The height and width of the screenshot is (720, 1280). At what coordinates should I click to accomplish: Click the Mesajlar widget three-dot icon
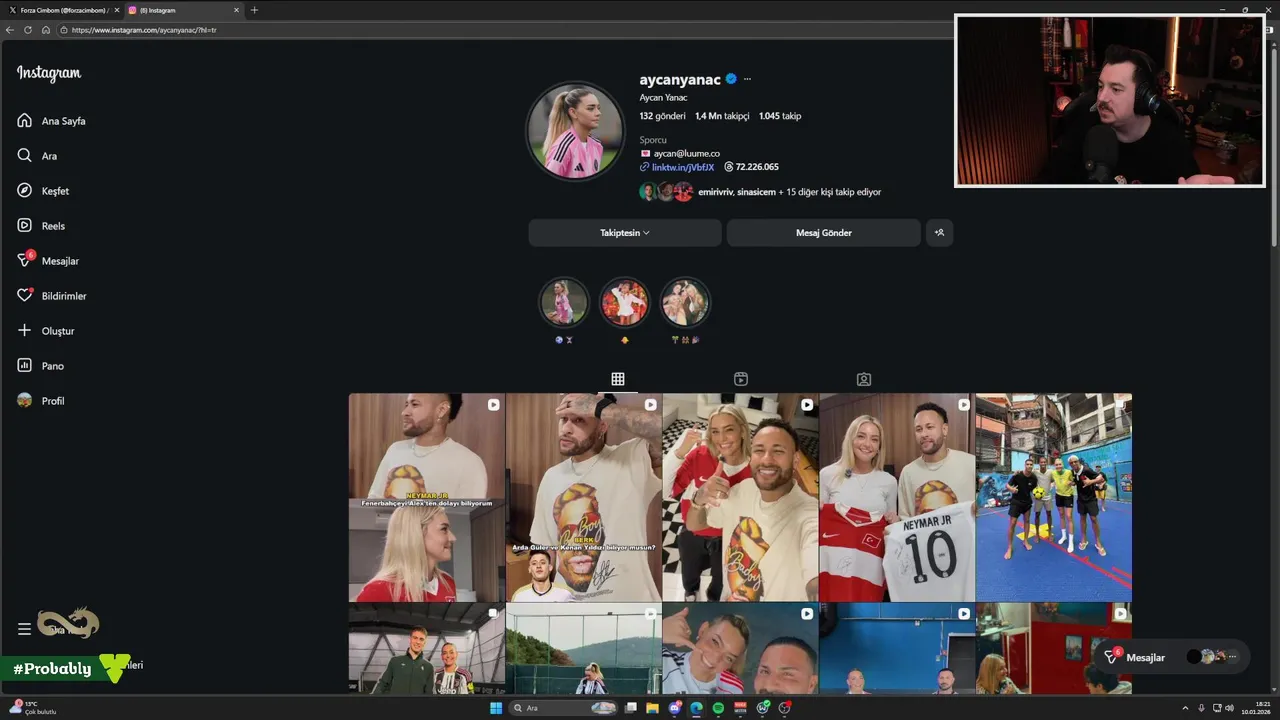pyautogui.click(x=1233, y=657)
